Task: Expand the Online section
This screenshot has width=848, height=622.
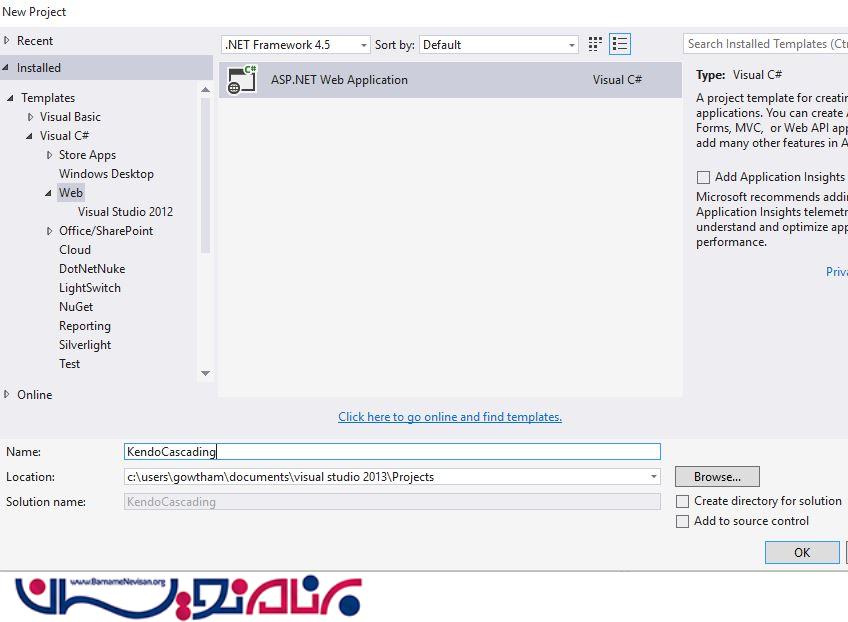Action: click(x=6, y=395)
